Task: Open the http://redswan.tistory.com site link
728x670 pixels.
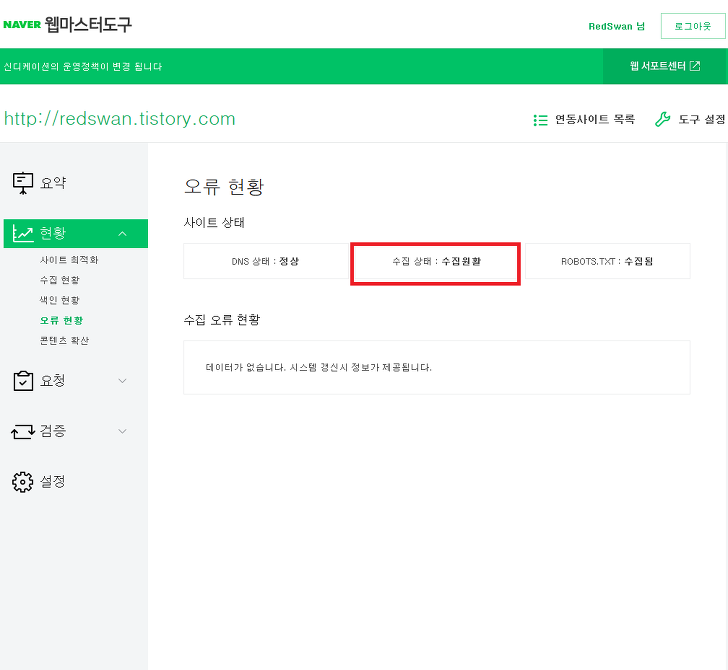Action: coord(120,119)
